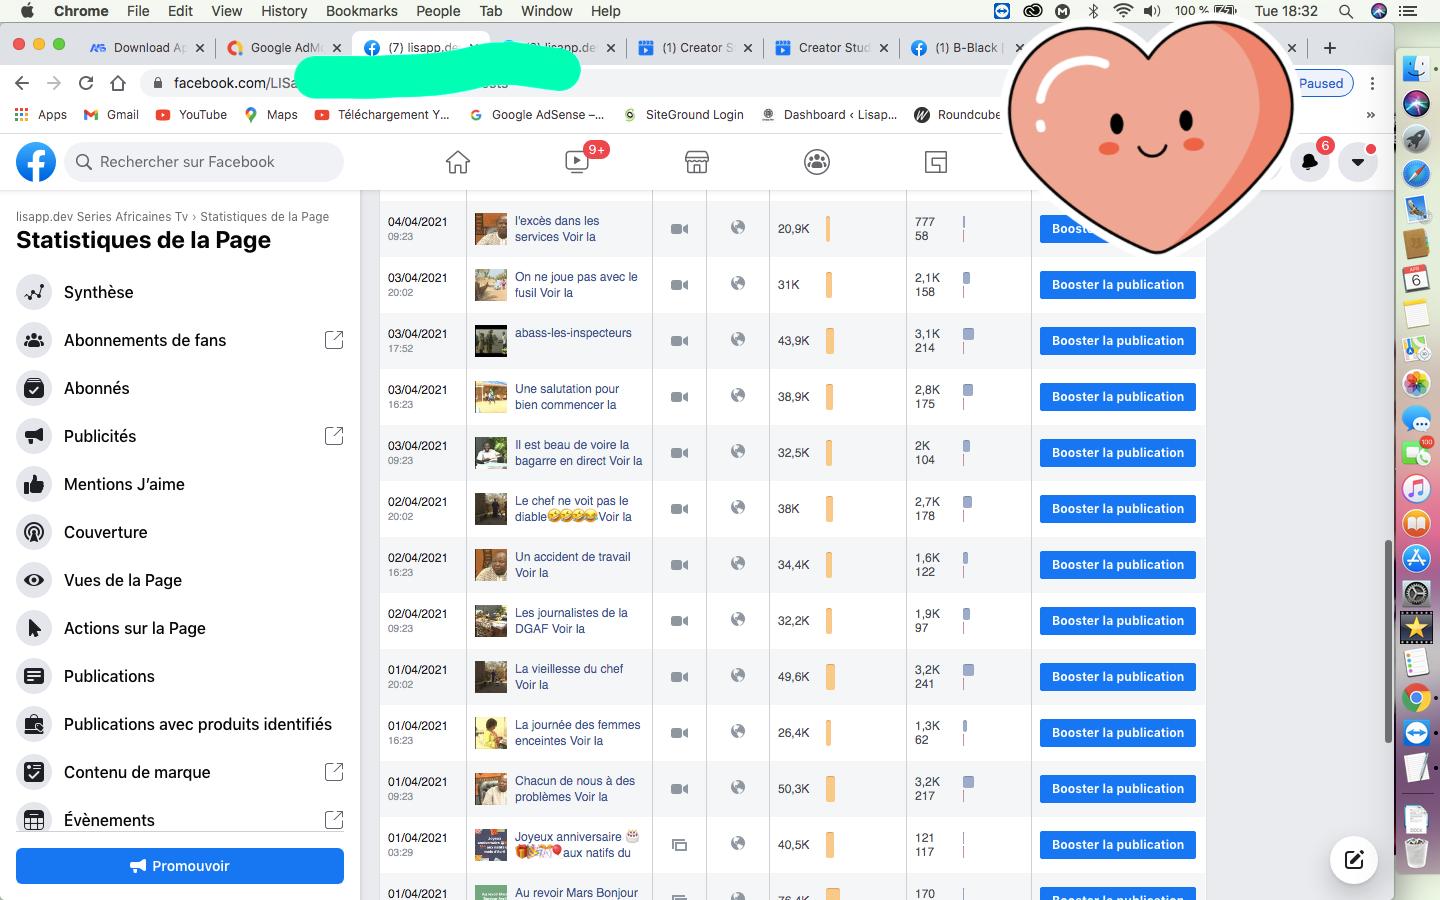Viewport: 1440px width, 900px height.
Task: Open Spotlight search in menu bar
Action: coord(1346,11)
